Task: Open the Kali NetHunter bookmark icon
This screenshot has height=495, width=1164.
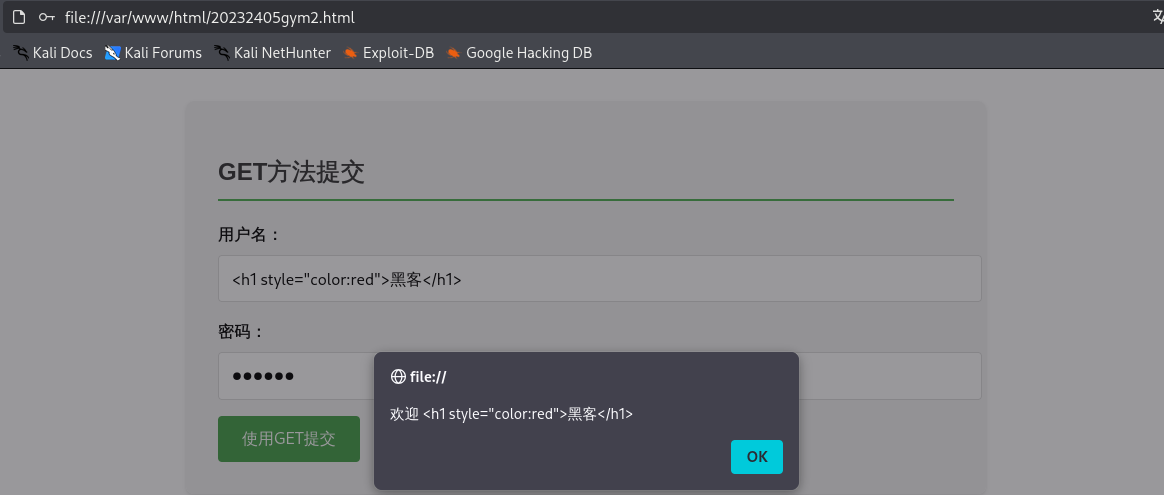Action: pos(221,53)
